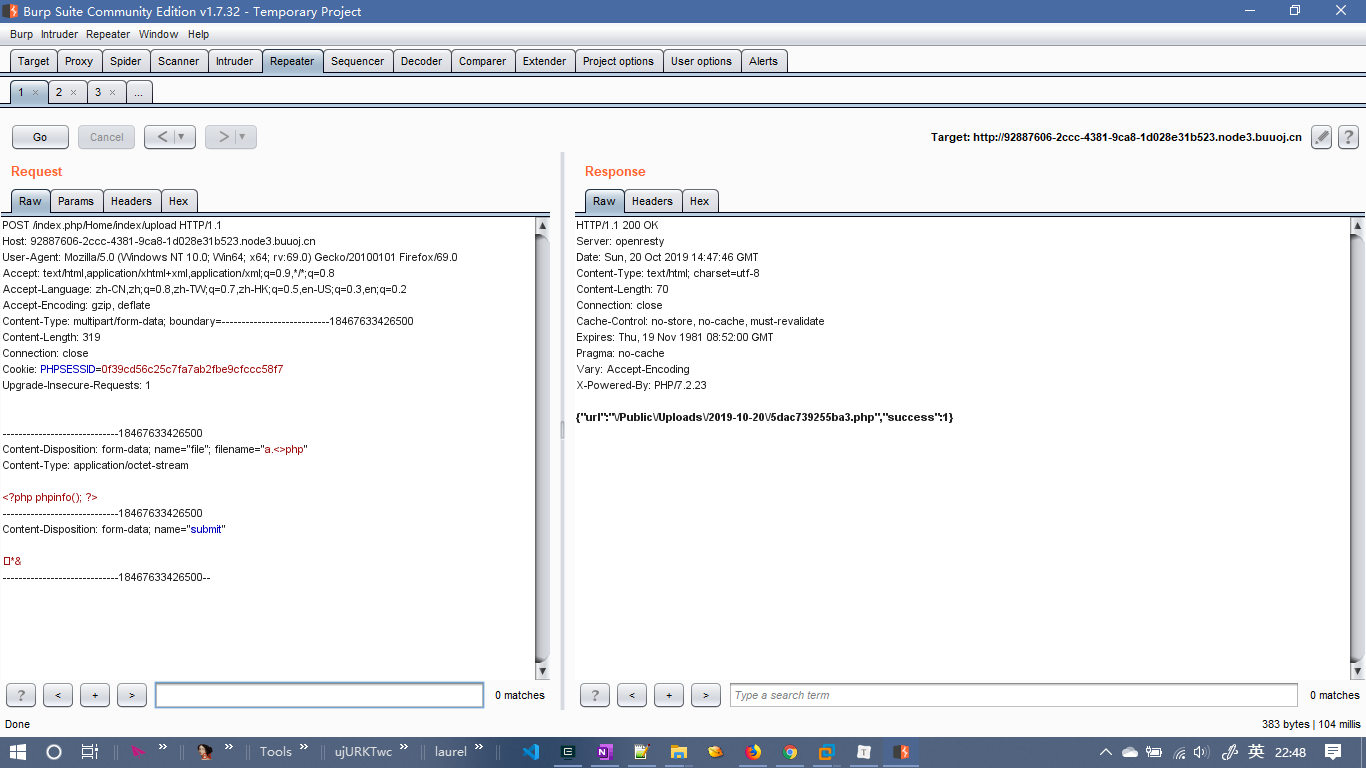This screenshot has width=1366, height=768.
Task: Switch to Target tab
Action: pos(33,61)
